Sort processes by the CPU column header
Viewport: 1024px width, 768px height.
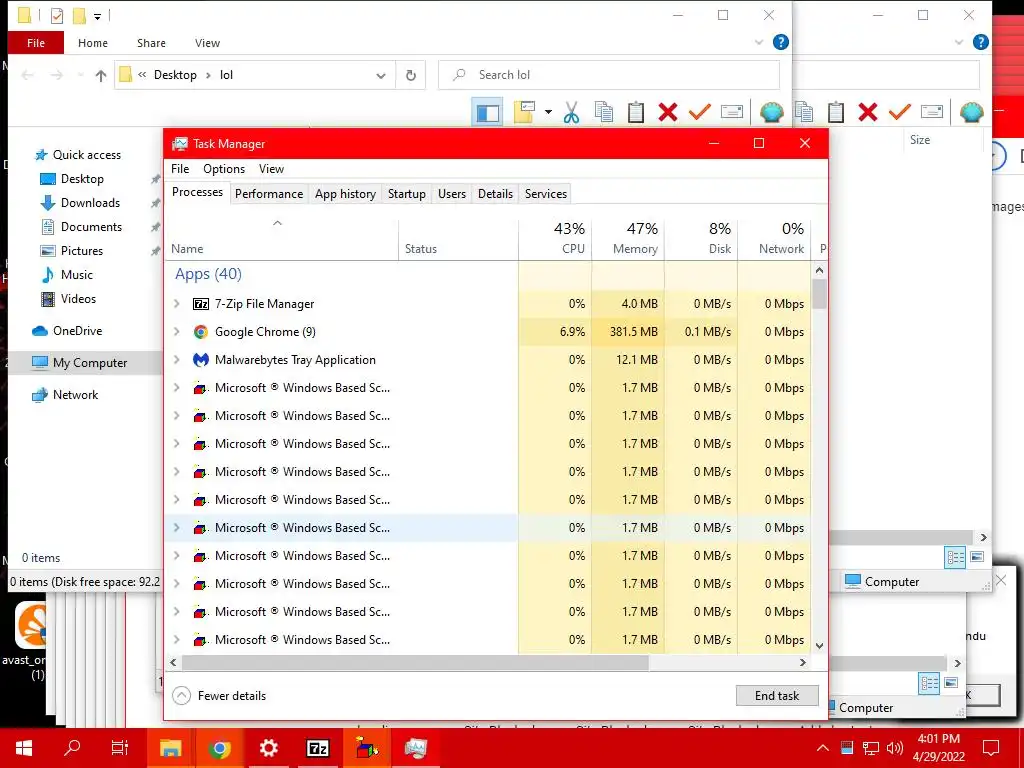tap(555, 238)
